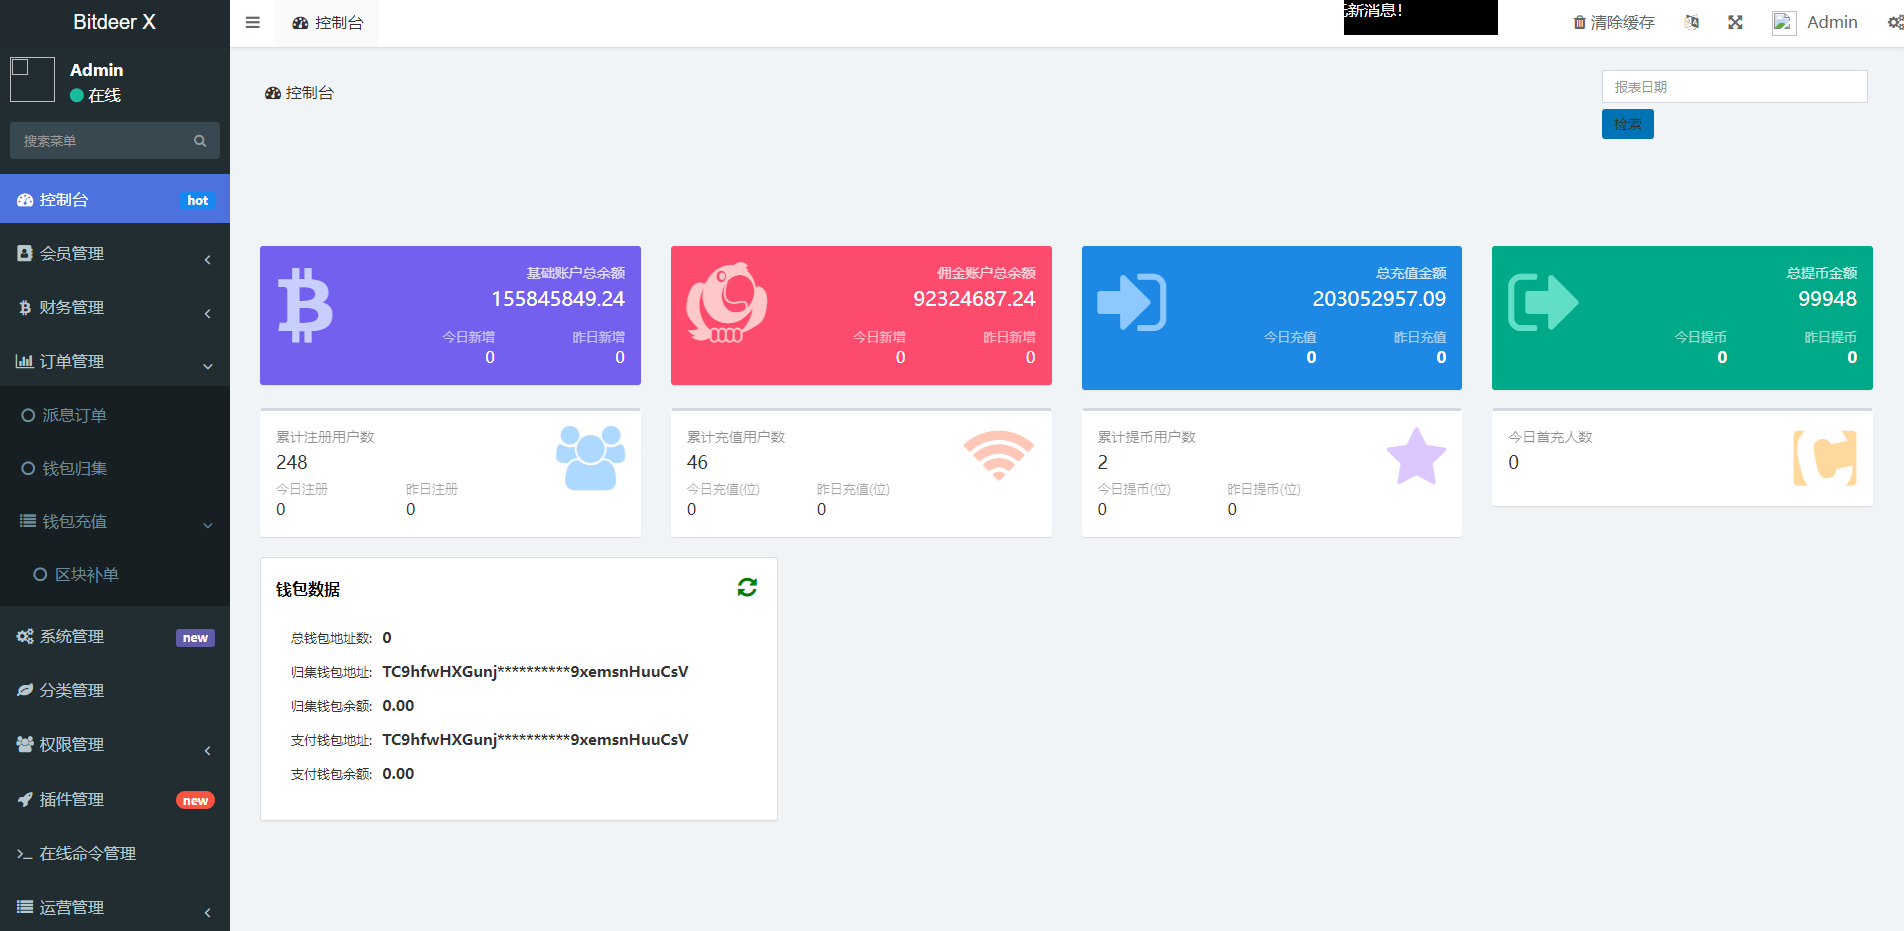The image size is (1904, 931).
Task: Click the 插件管理 rocket icon
Action: [25, 799]
